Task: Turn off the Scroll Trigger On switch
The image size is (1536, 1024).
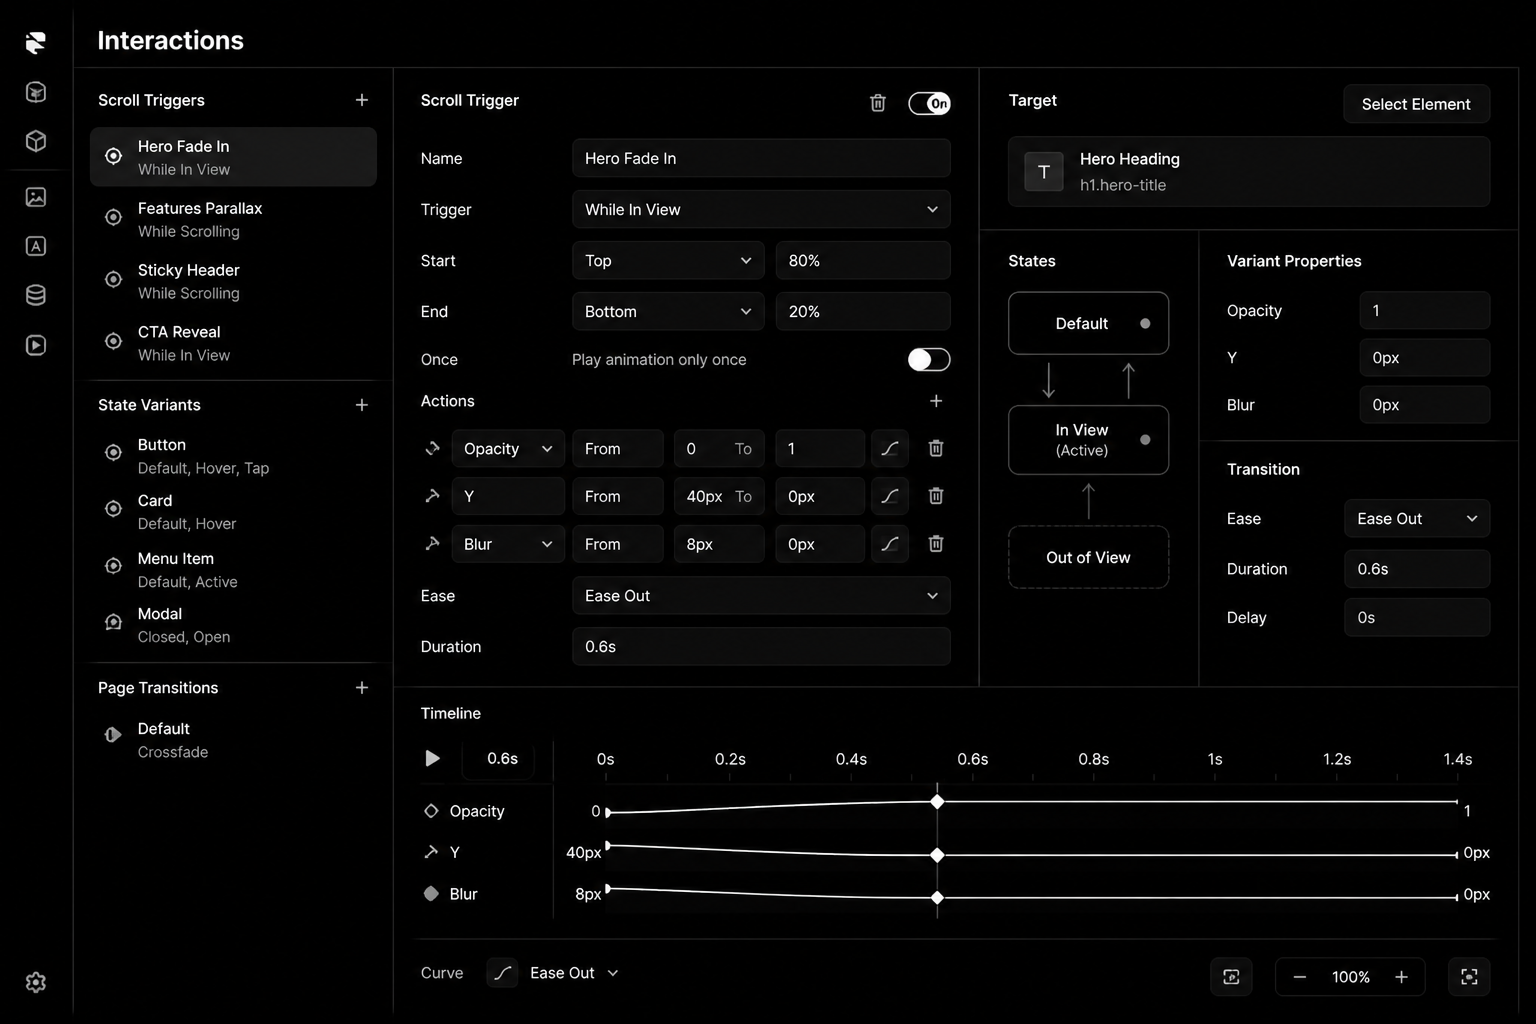Action: (x=929, y=103)
